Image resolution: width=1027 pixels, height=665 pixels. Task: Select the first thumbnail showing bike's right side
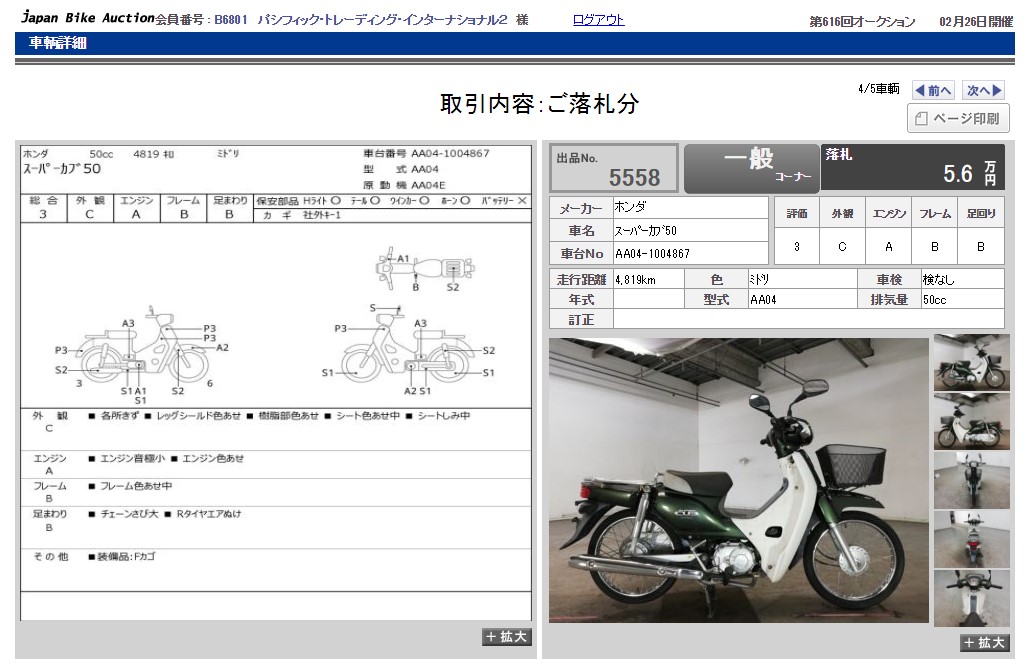[x=971, y=362]
